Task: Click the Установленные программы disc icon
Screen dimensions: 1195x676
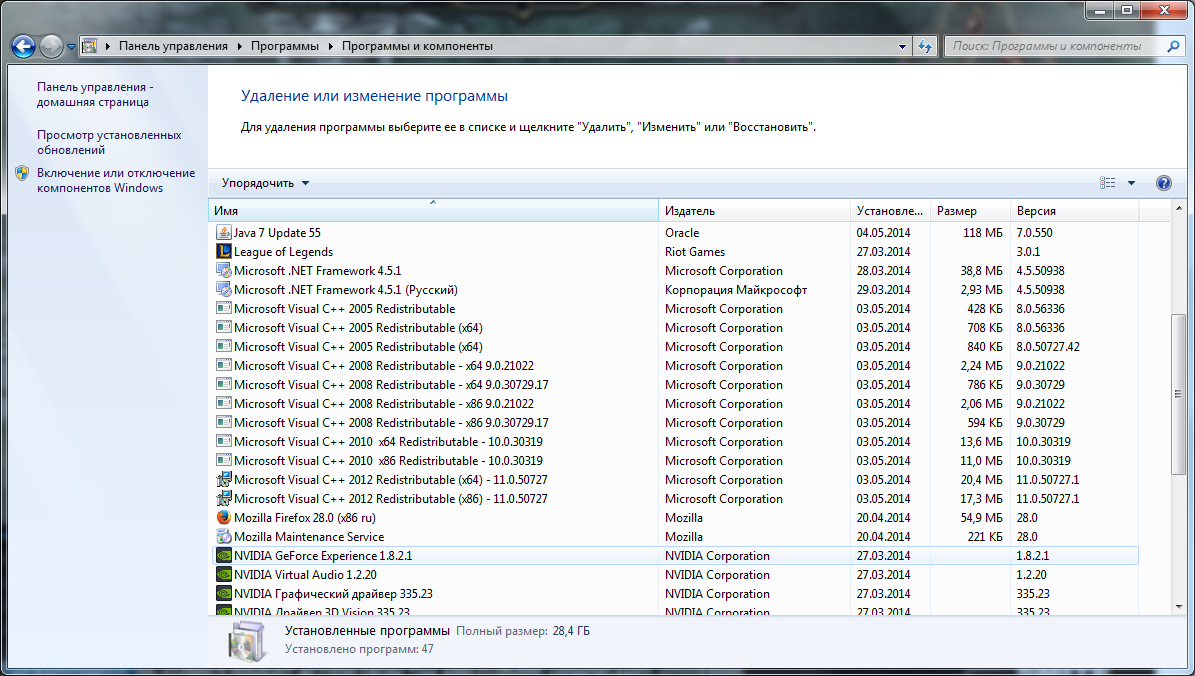Action: click(x=247, y=641)
